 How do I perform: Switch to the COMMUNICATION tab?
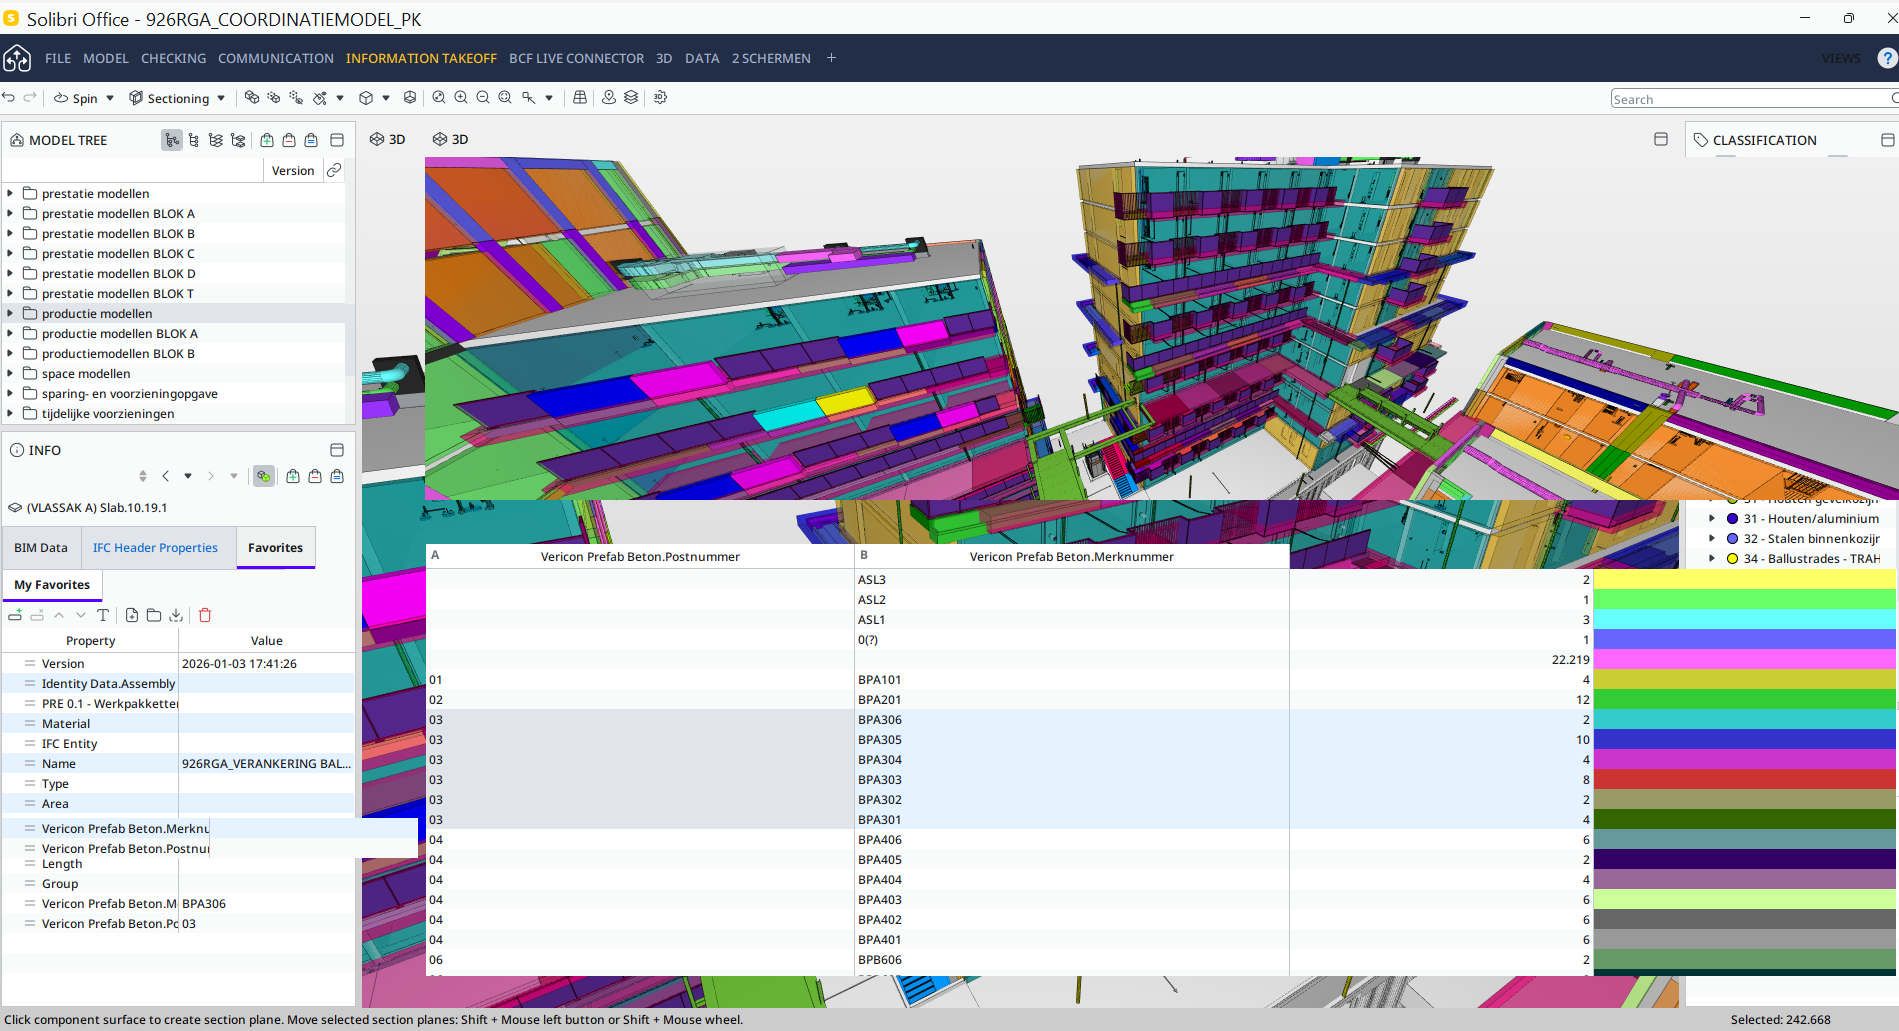coord(276,59)
